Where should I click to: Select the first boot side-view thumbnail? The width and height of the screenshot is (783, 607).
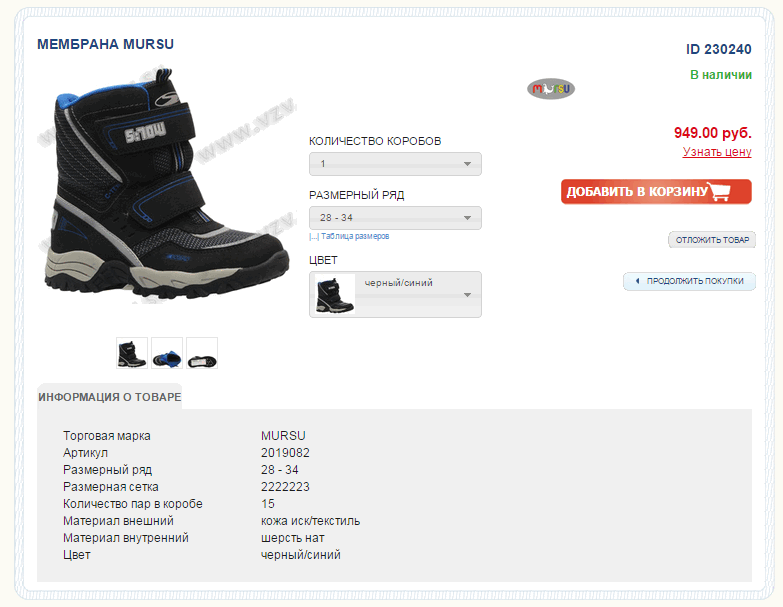point(132,353)
